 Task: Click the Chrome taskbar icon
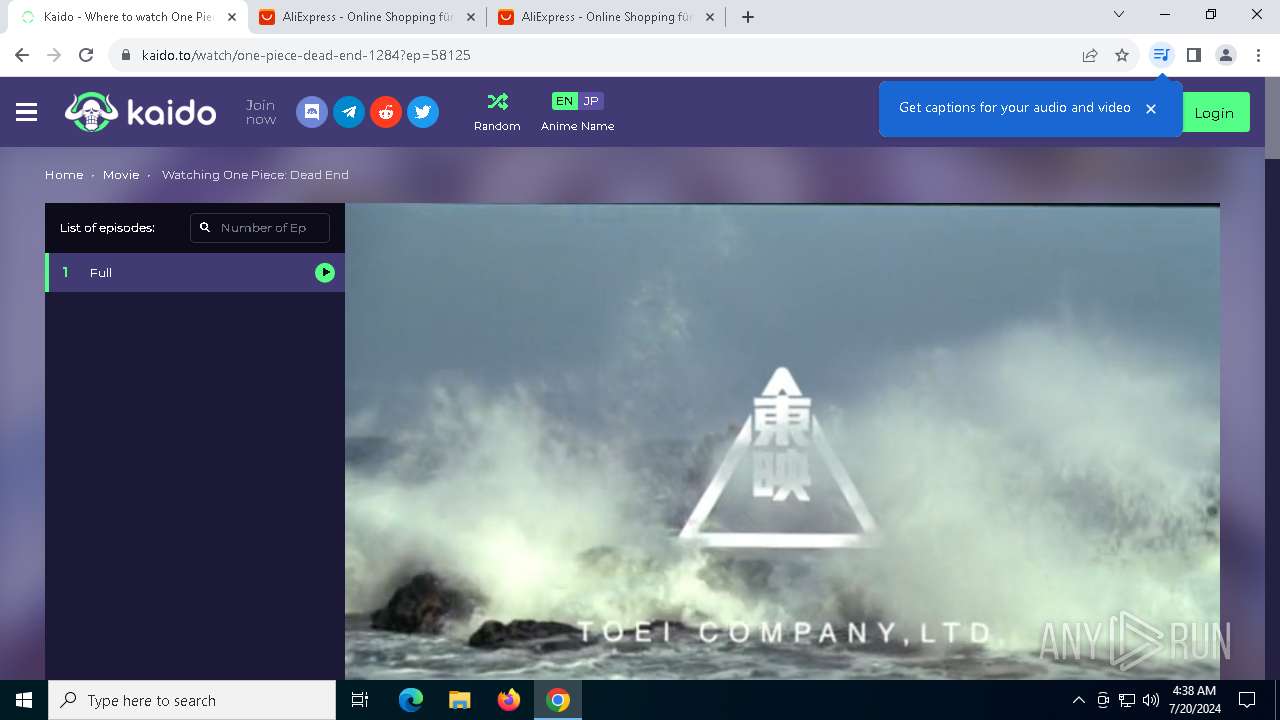pos(558,700)
